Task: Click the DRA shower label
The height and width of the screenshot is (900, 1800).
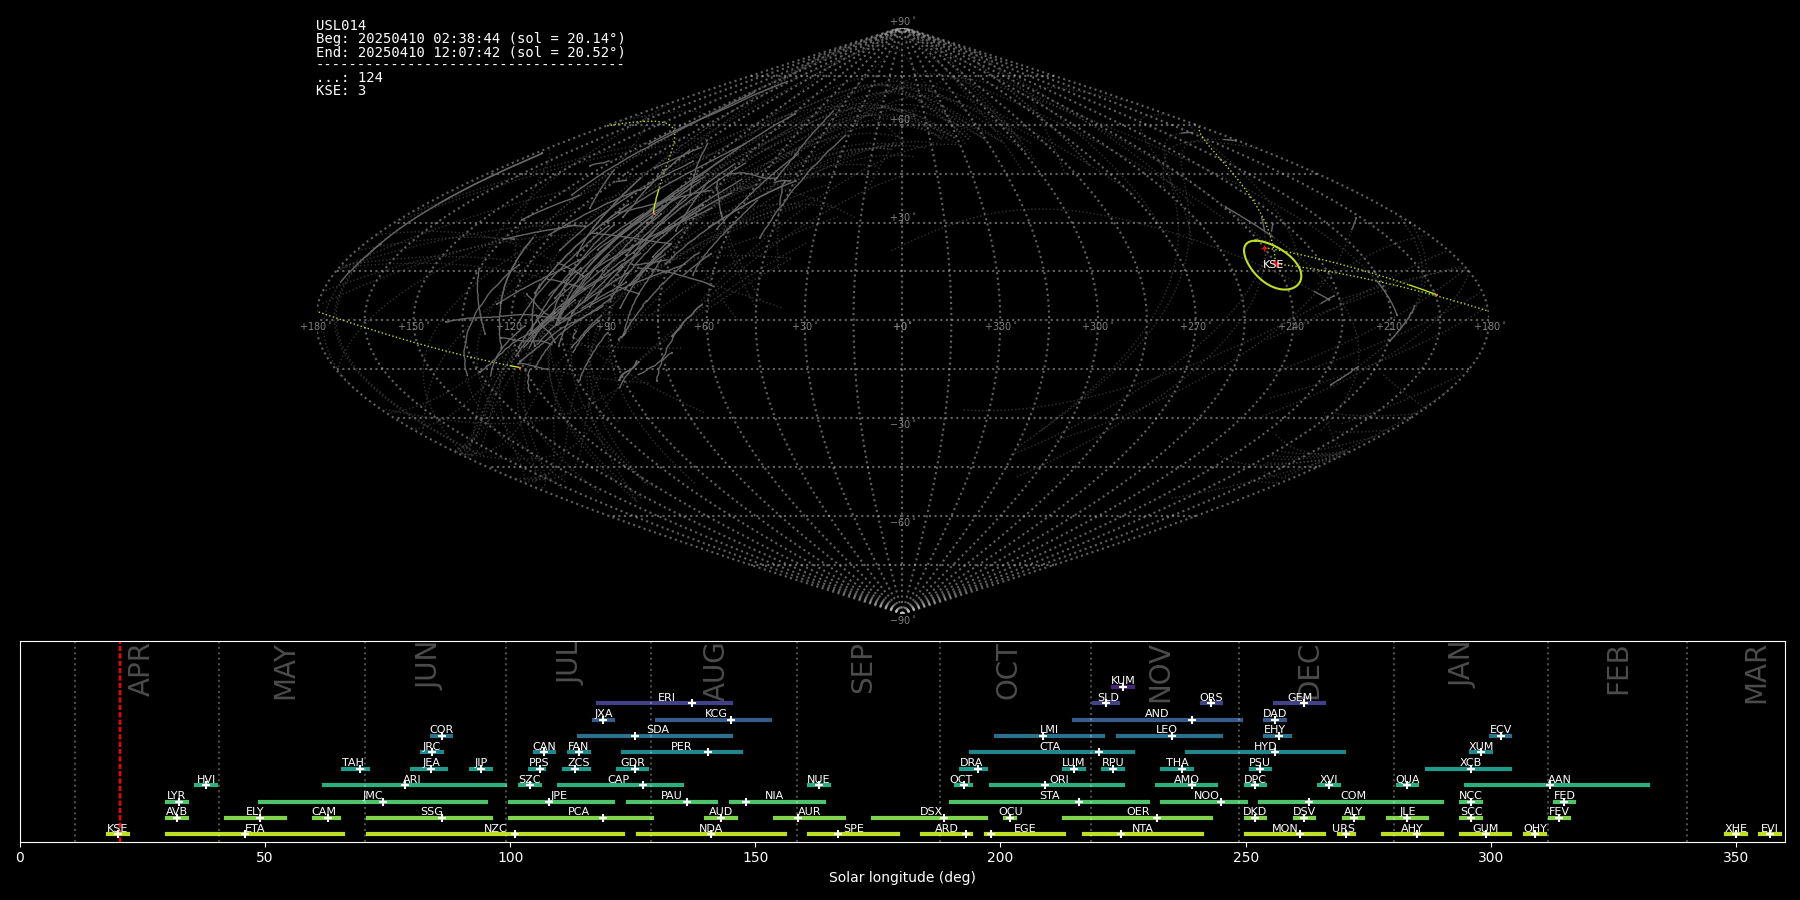Action: tap(971, 763)
